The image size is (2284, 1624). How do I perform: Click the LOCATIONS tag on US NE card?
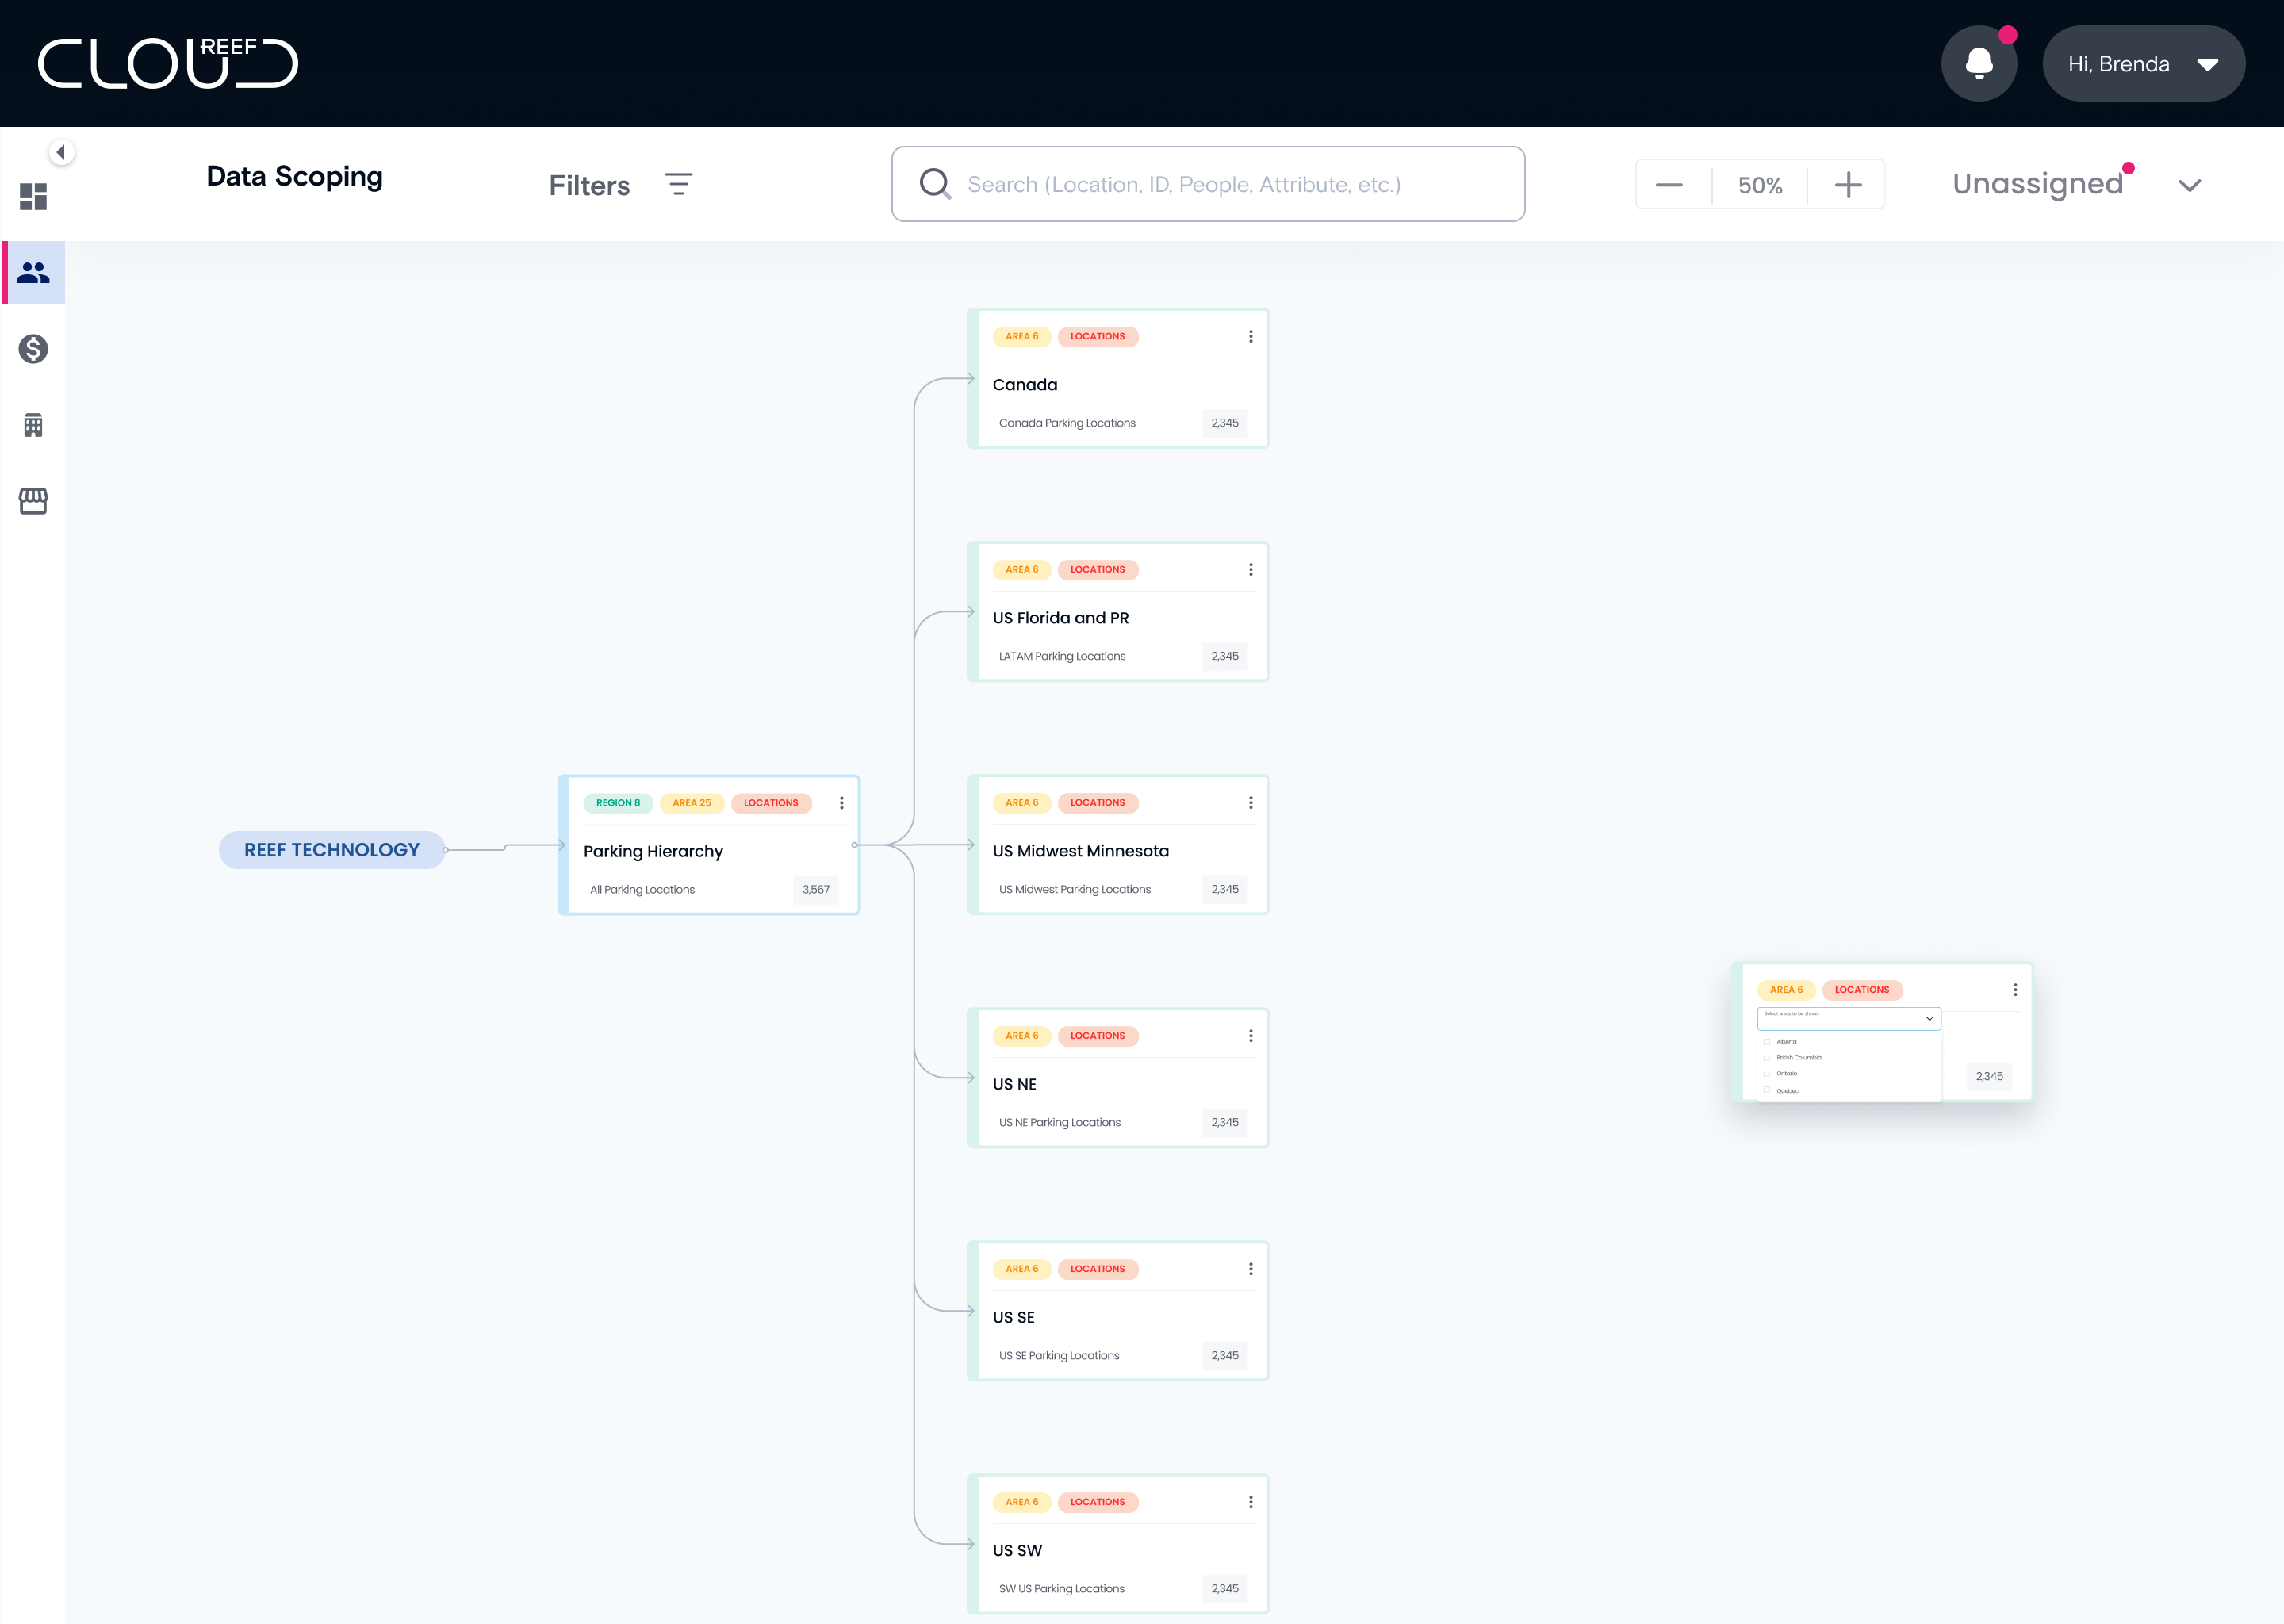[x=1097, y=1036]
